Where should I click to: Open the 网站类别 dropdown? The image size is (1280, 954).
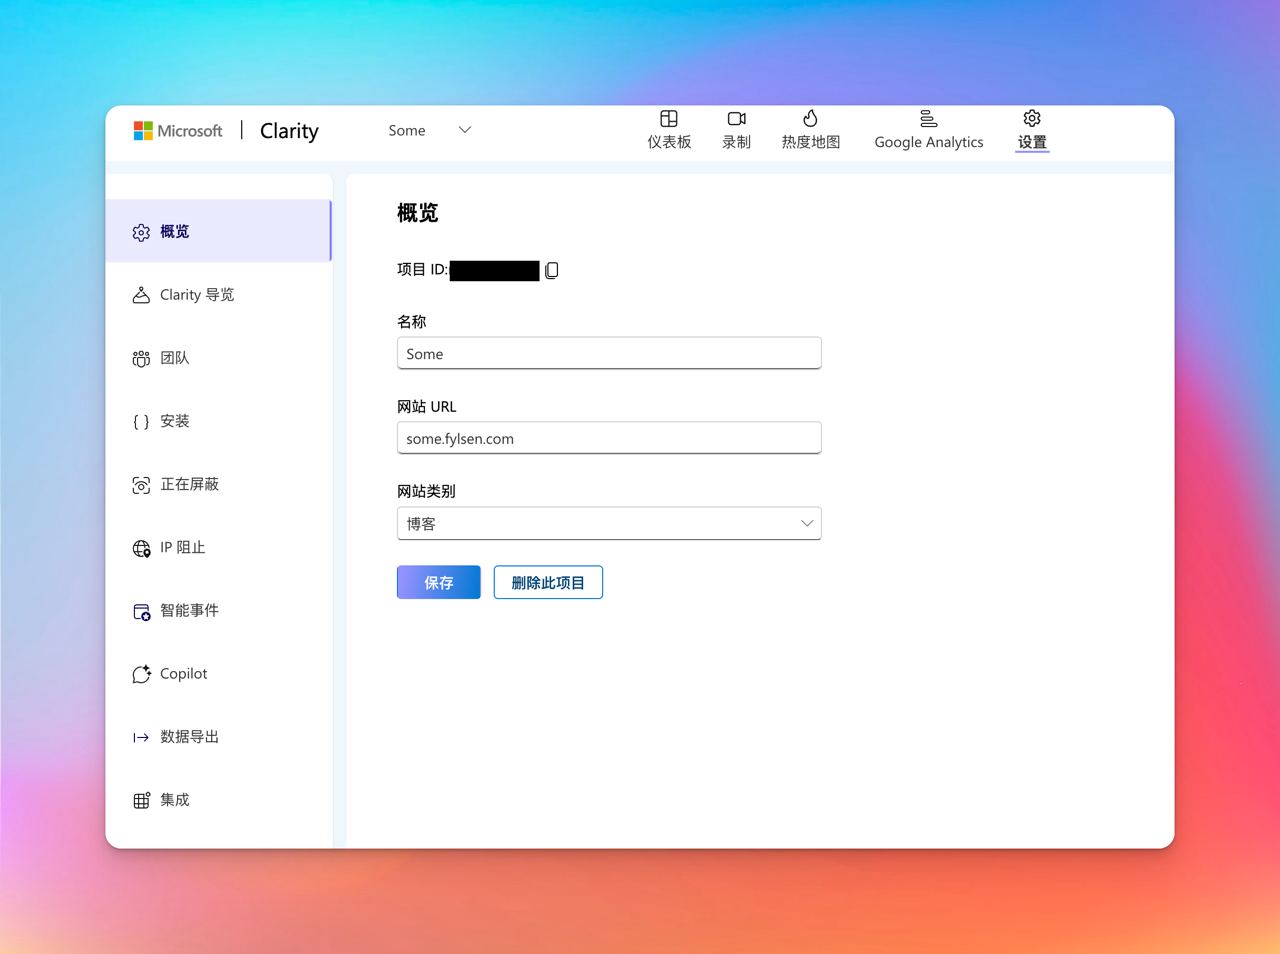tap(609, 523)
